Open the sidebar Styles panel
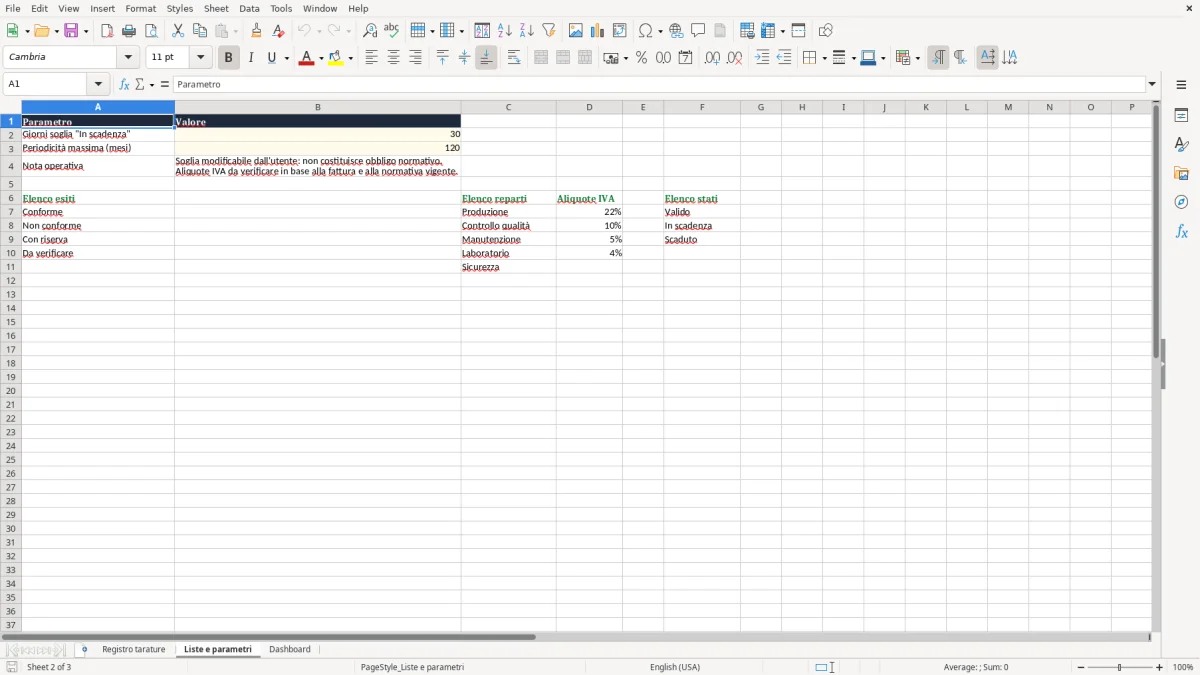Viewport: 1200px width, 675px height. [x=1181, y=144]
